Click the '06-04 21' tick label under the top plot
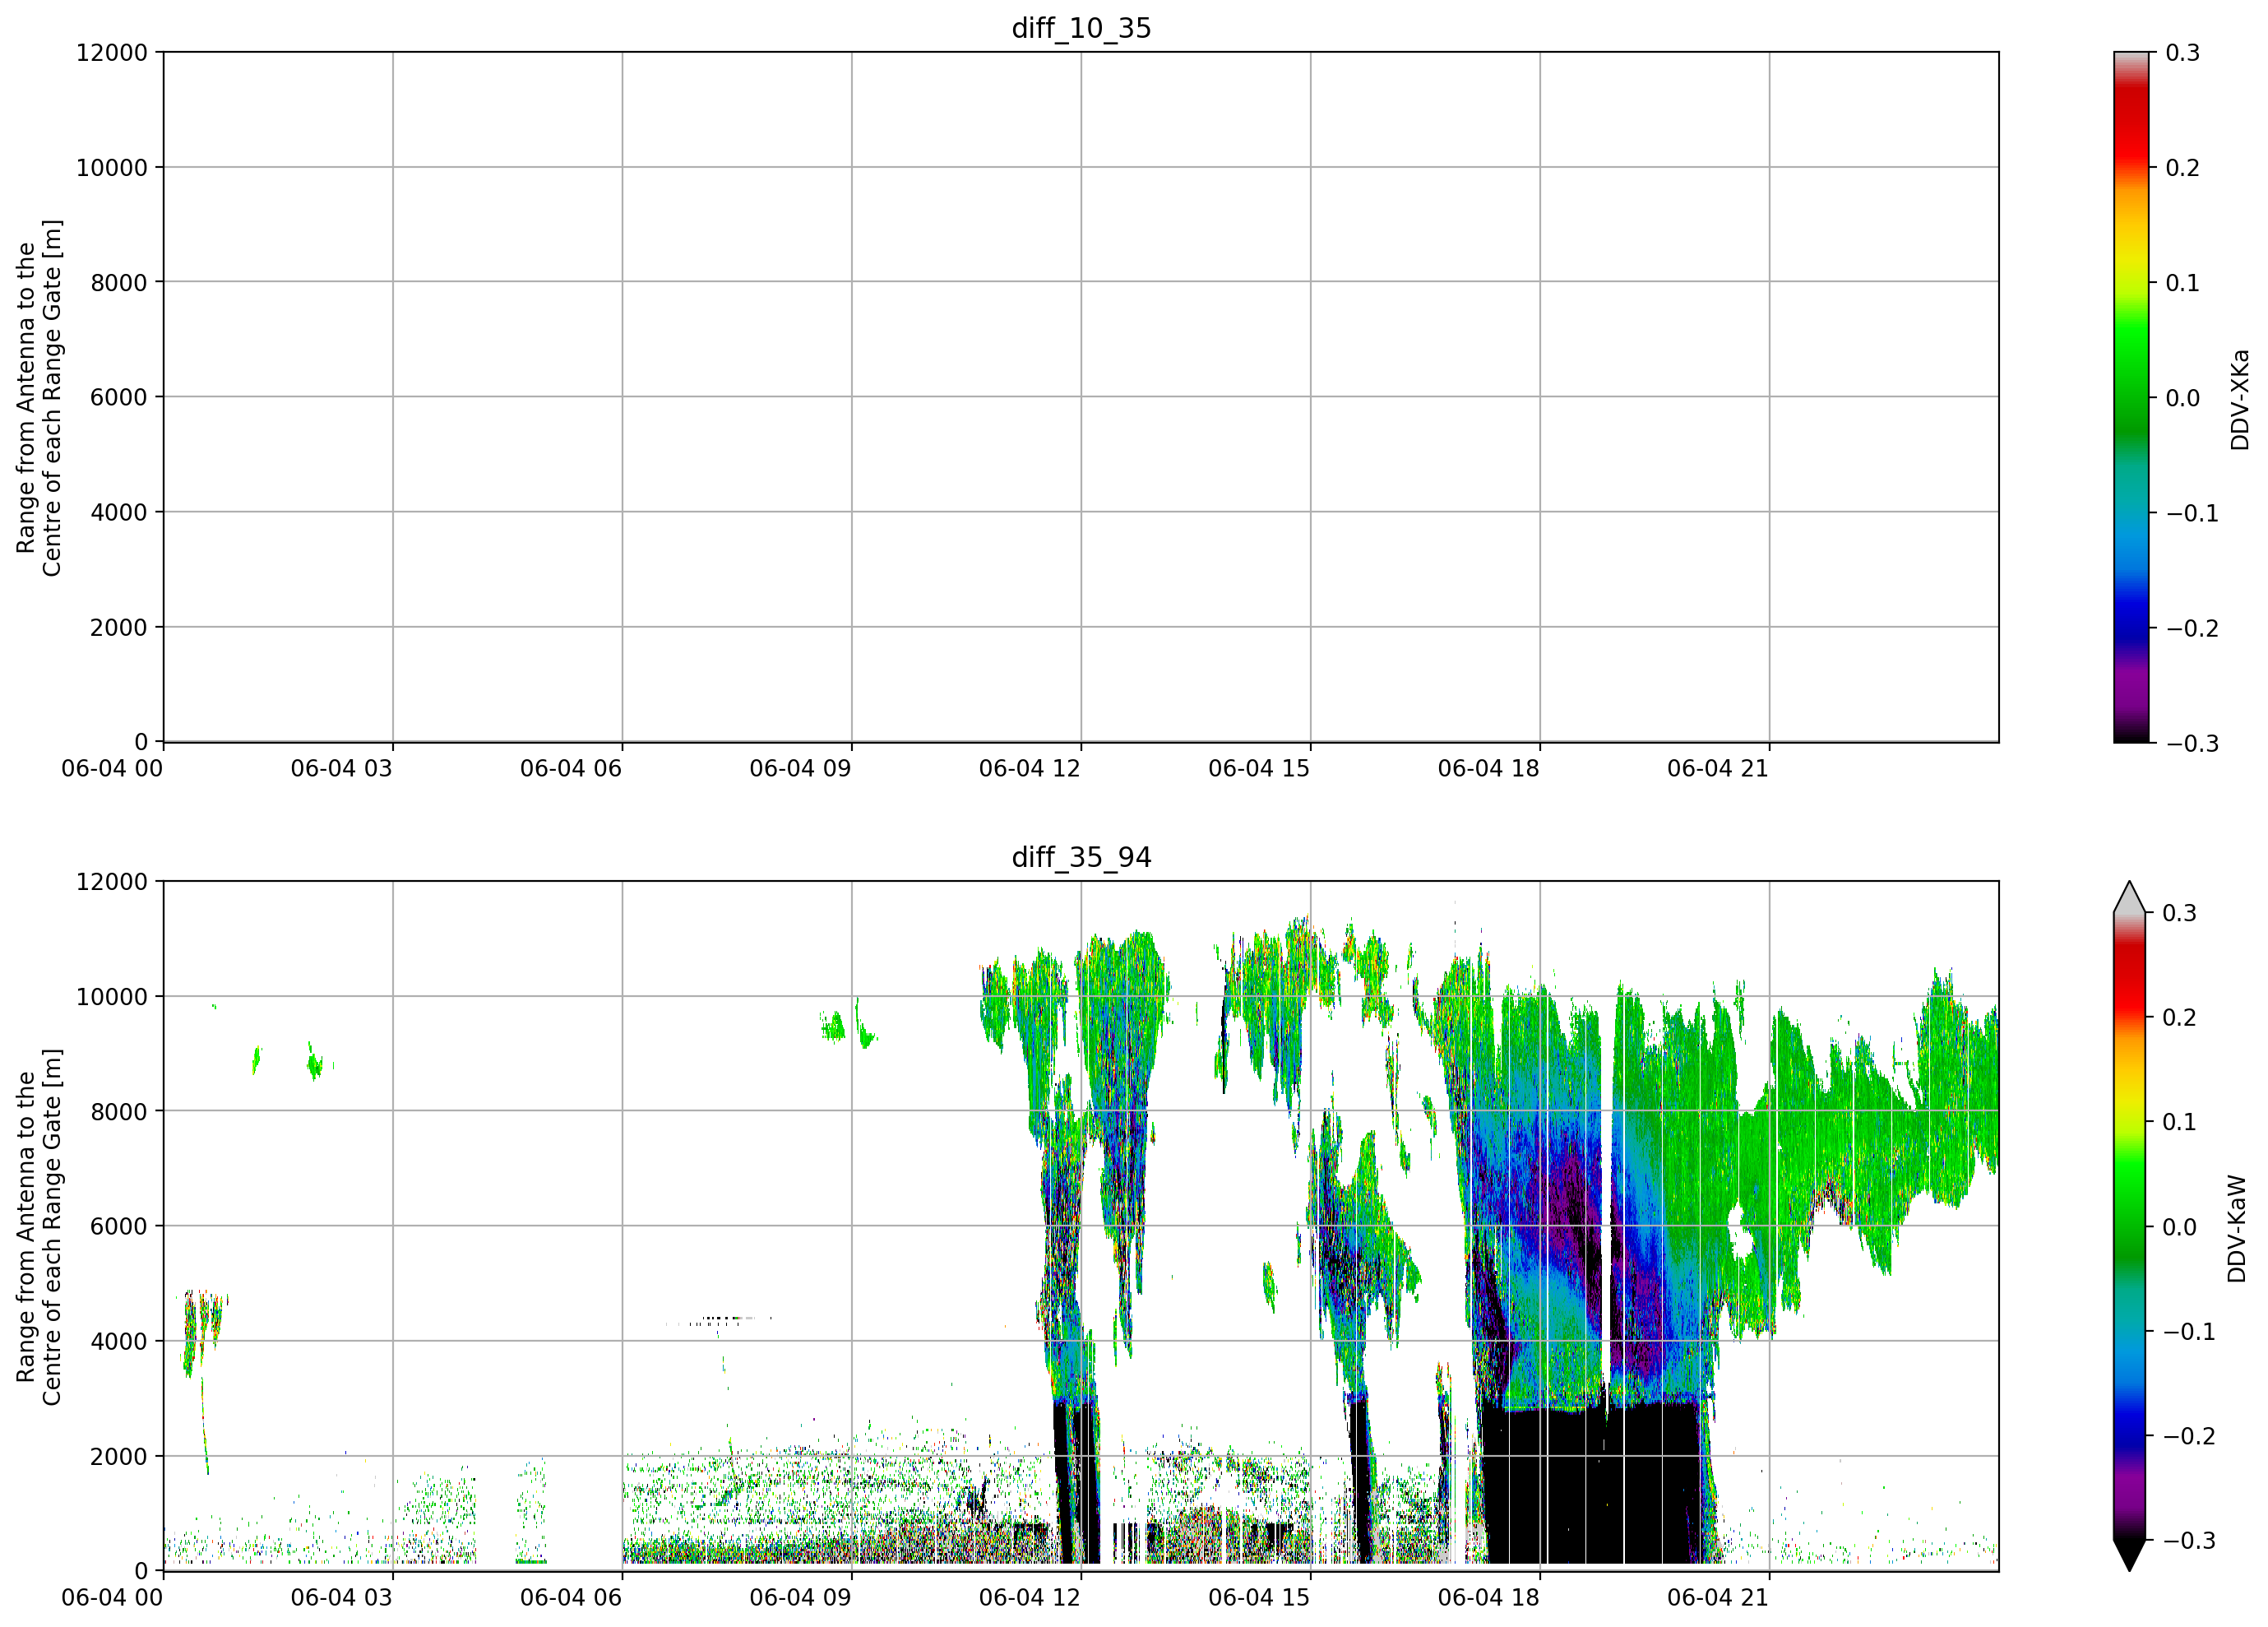Screen dimensions: 2268x1627 point(1718,769)
